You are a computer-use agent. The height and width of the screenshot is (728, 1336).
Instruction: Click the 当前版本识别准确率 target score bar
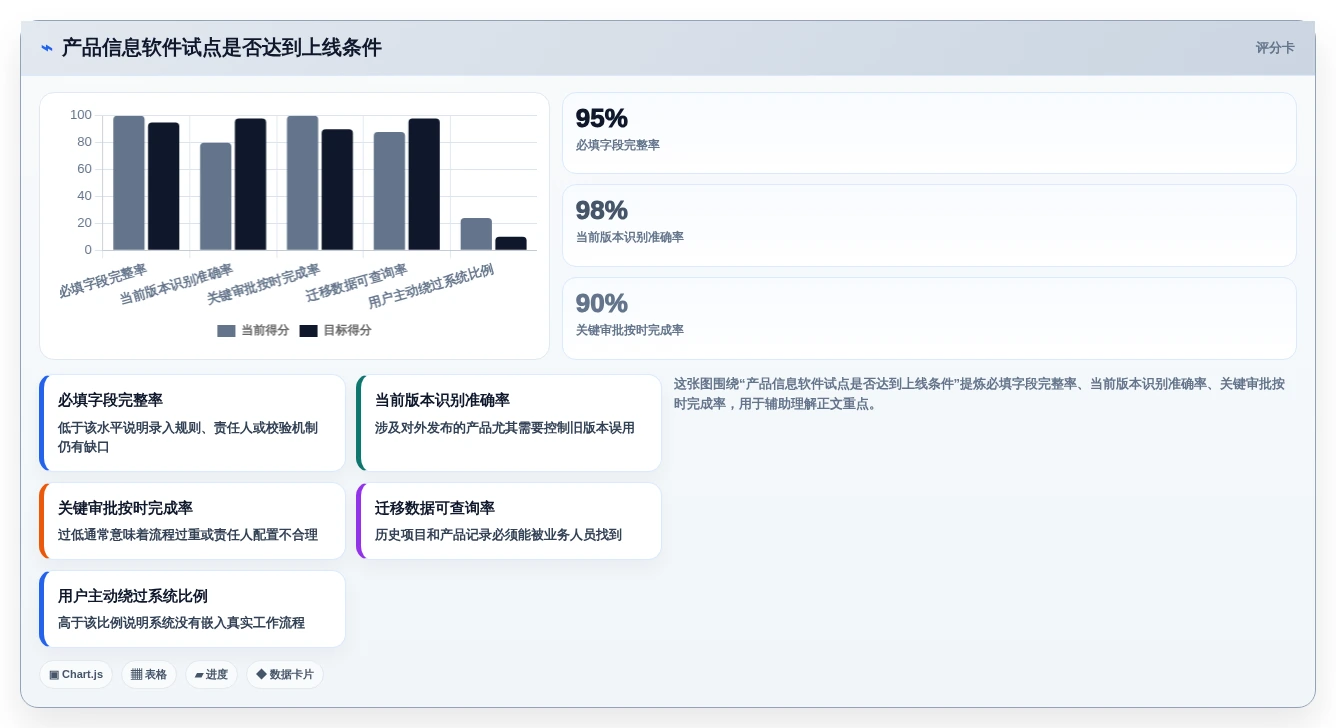pos(251,184)
